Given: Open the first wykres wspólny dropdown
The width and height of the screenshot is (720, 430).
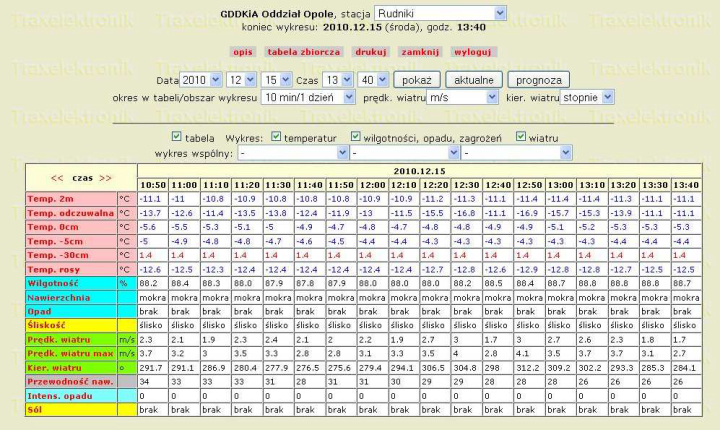Looking at the screenshot, I should (293, 153).
